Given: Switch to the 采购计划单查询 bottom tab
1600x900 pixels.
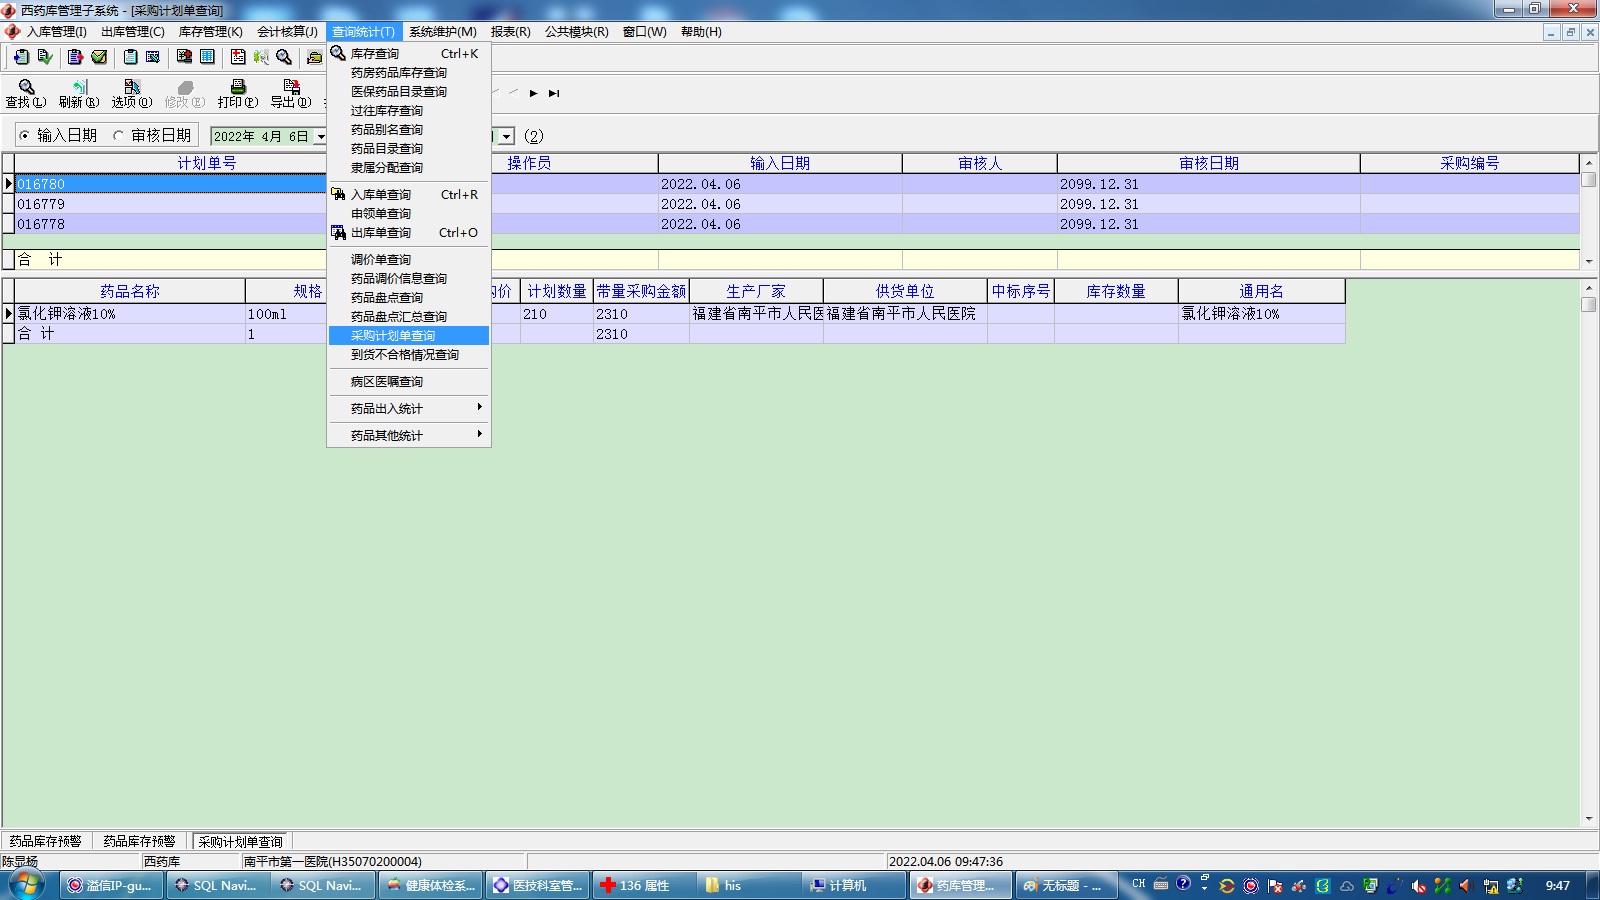Looking at the screenshot, I should [x=241, y=842].
